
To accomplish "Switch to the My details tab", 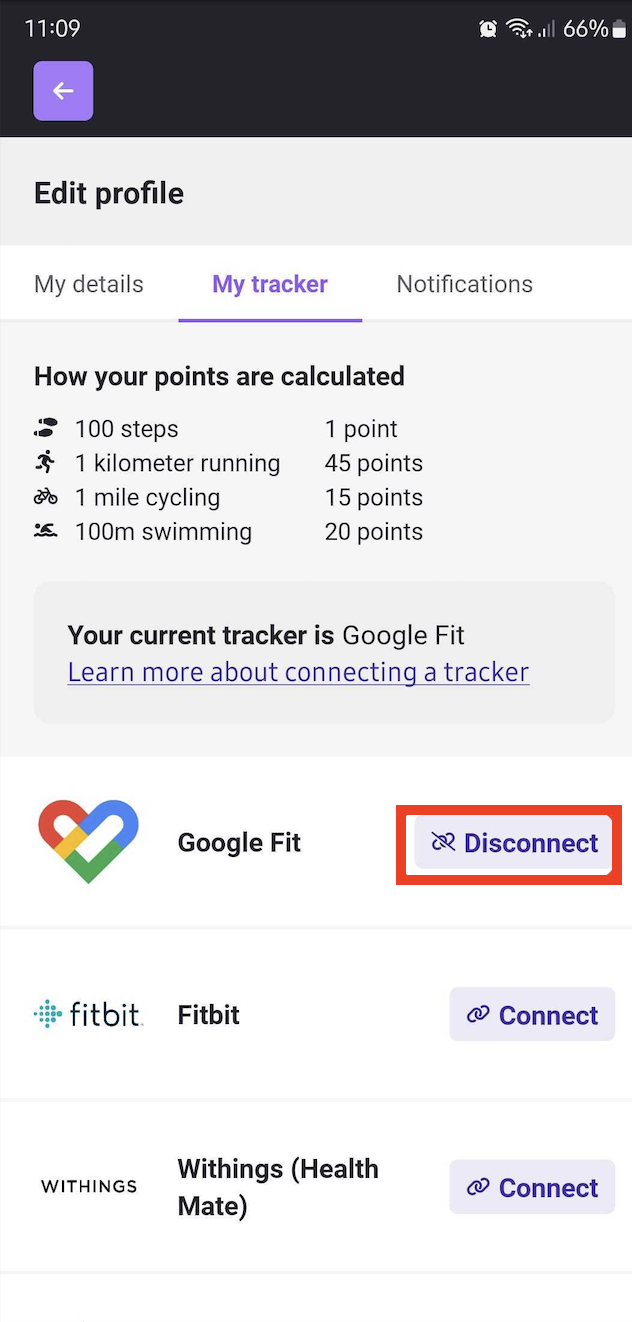I will pos(89,284).
